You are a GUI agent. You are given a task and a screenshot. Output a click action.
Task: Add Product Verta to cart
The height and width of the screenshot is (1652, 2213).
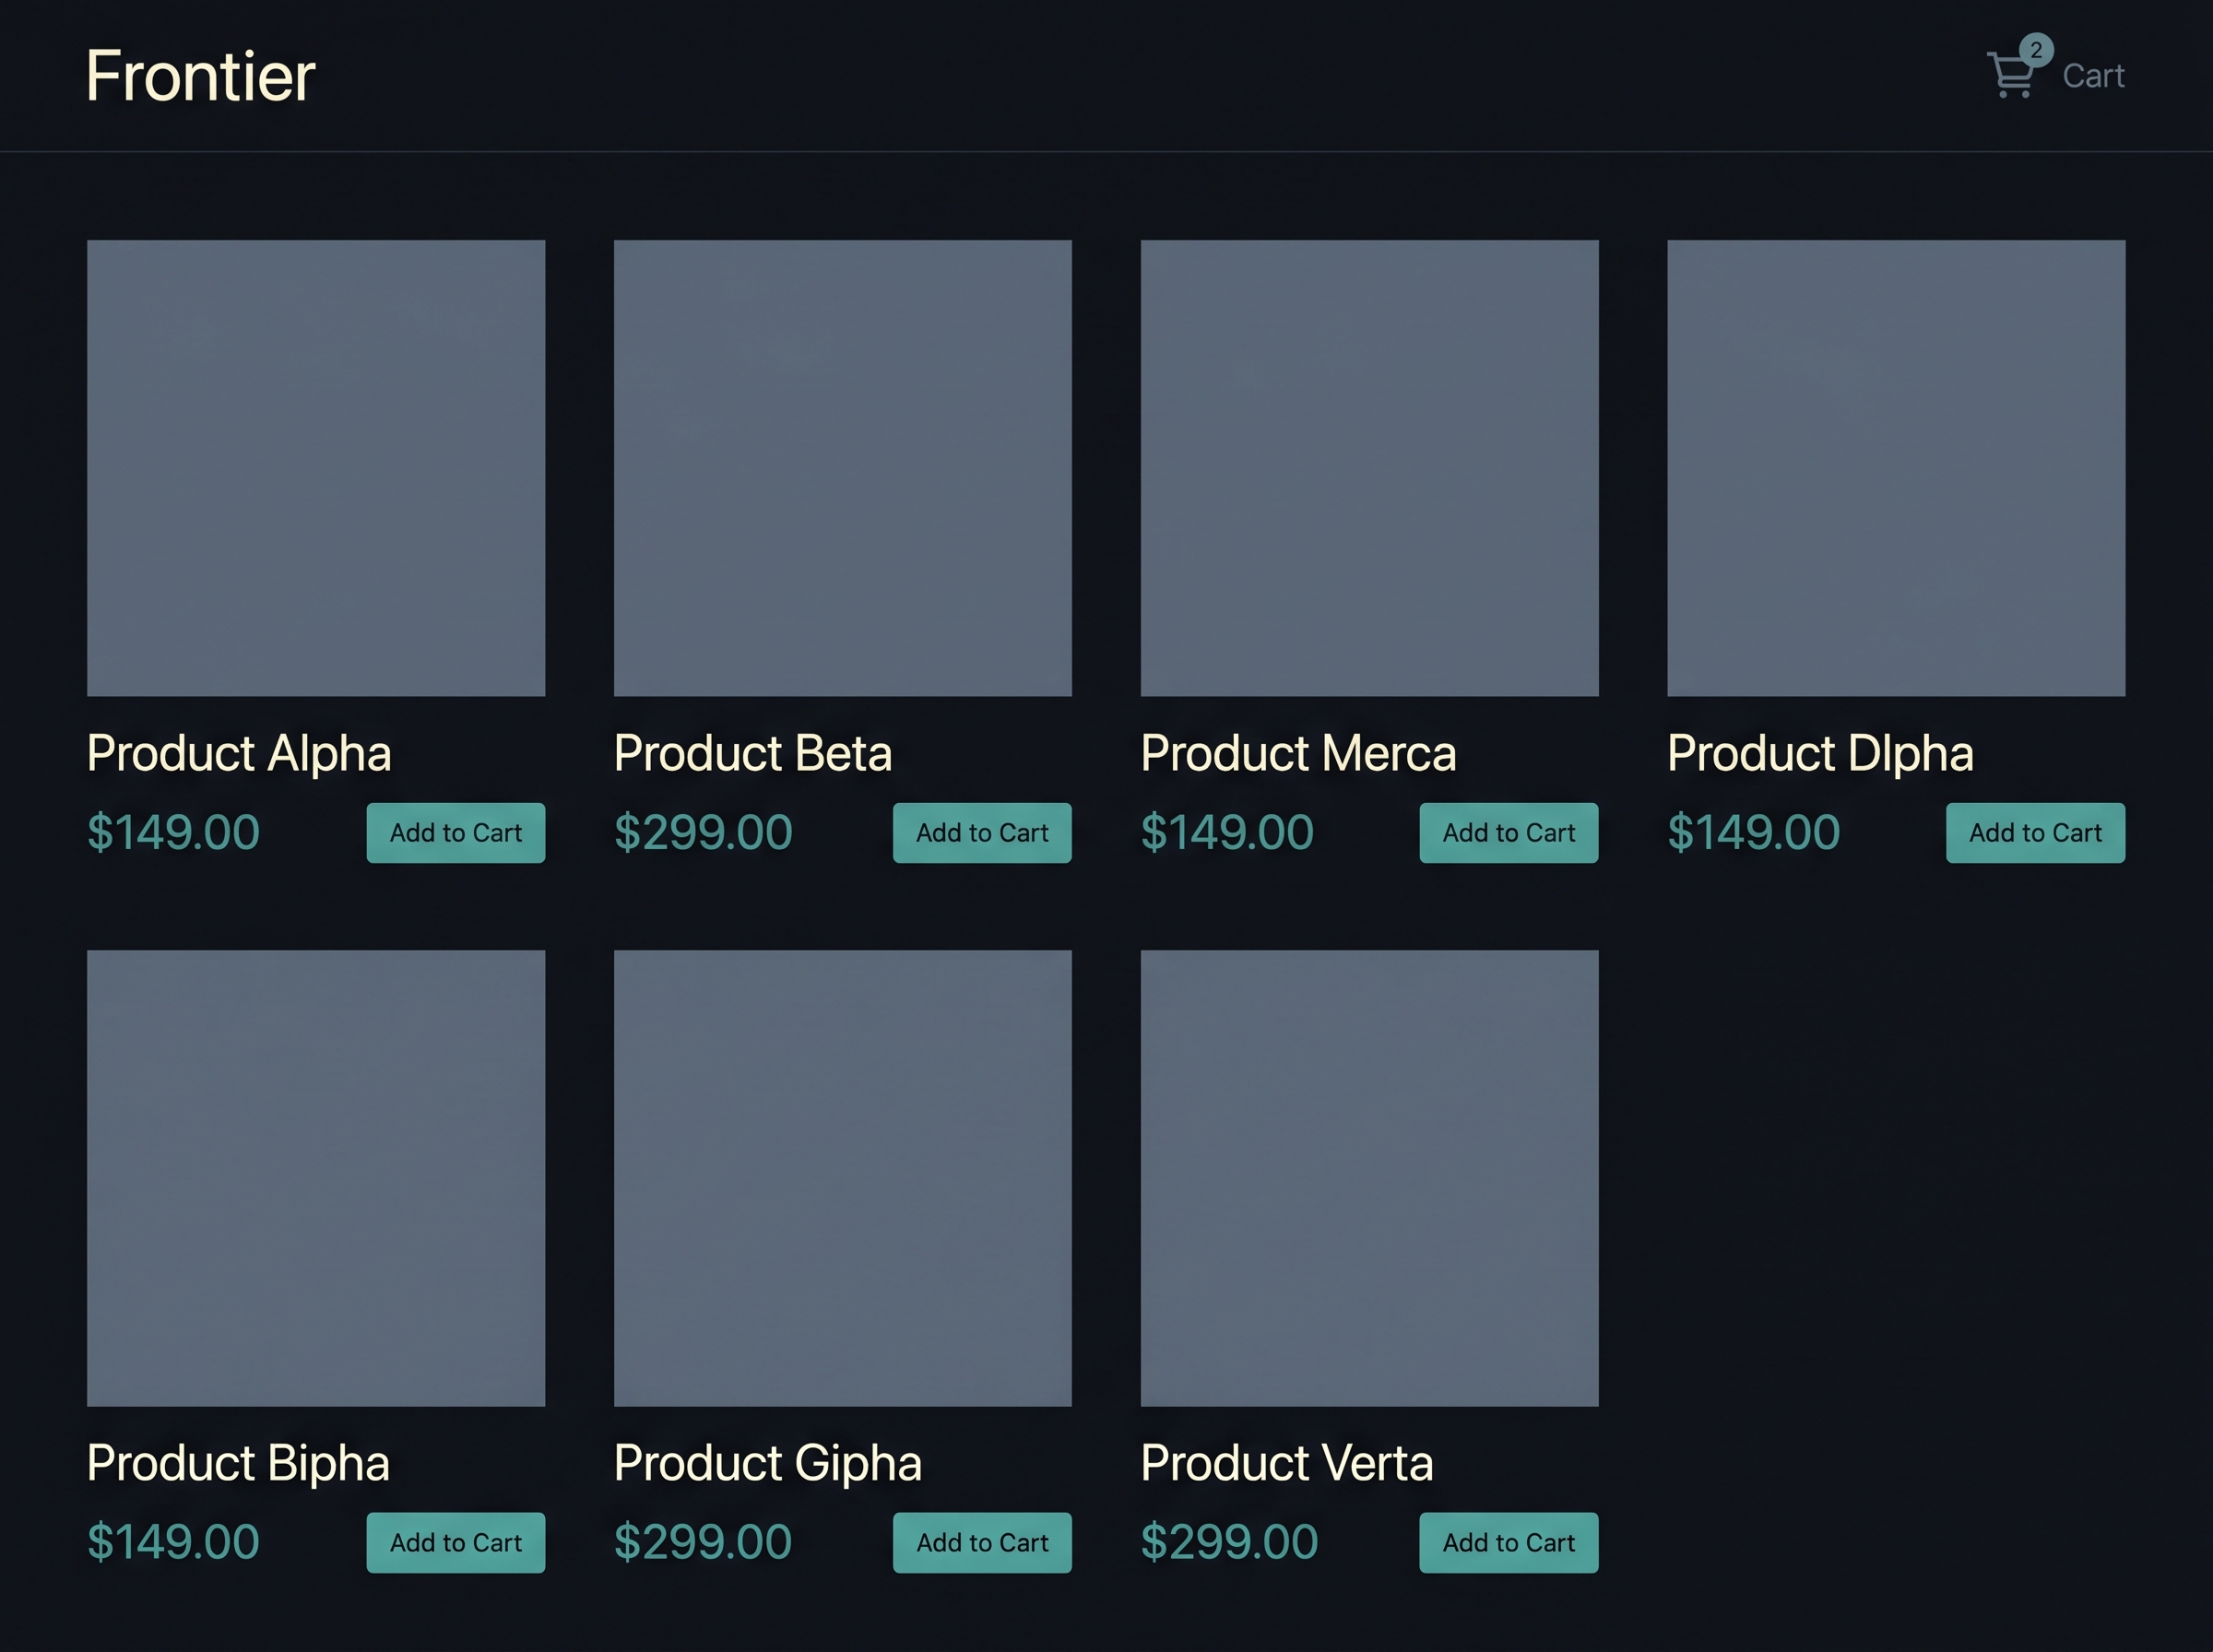click(x=1509, y=1543)
